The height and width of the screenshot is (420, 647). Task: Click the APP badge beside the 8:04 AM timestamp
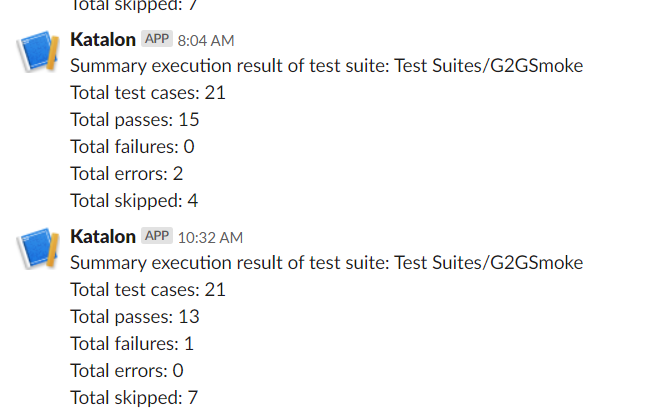tap(156, 39)
